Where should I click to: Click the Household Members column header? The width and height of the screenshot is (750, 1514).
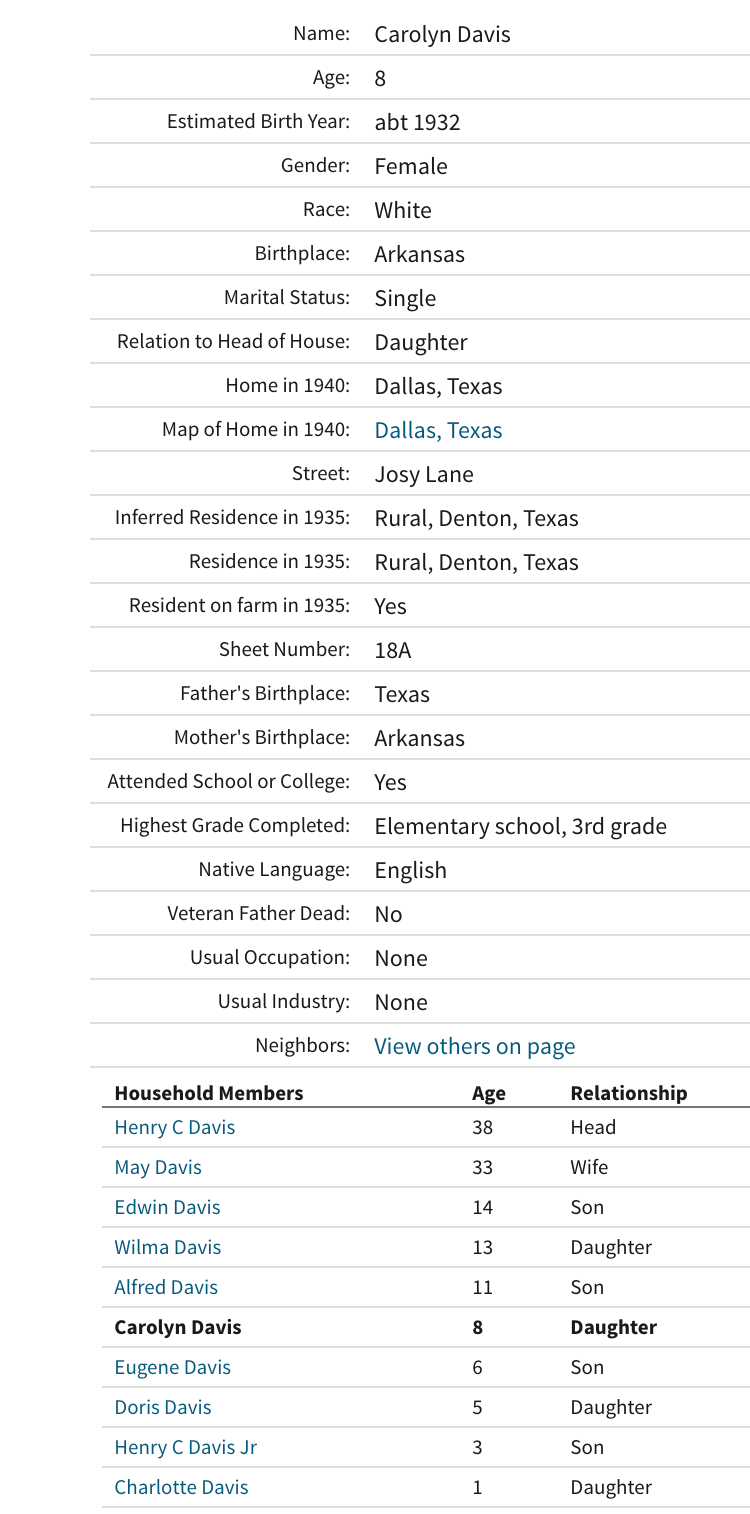coord(209,1093)
